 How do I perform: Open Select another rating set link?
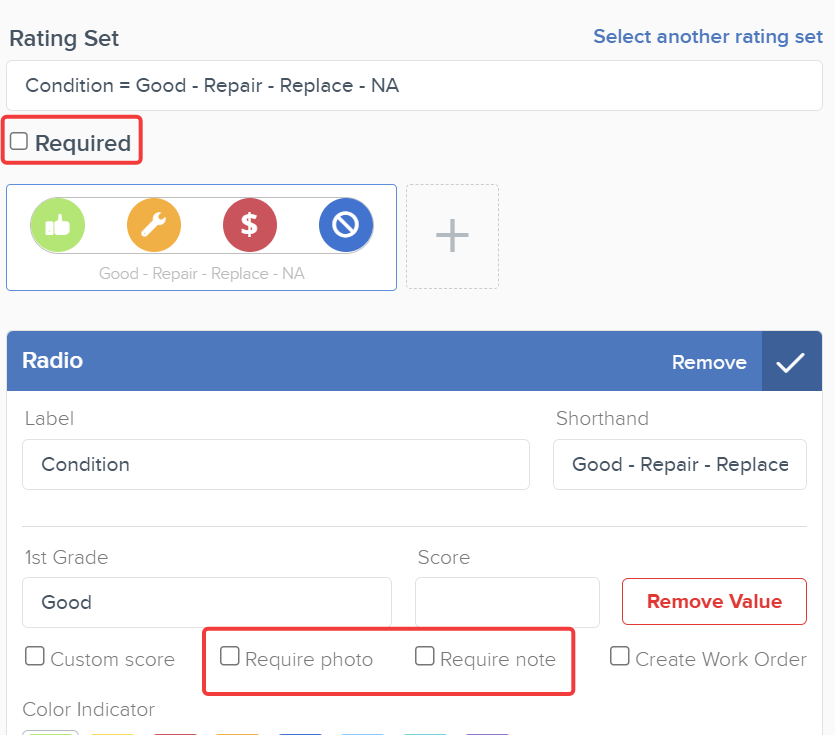[x=708, y=36]
